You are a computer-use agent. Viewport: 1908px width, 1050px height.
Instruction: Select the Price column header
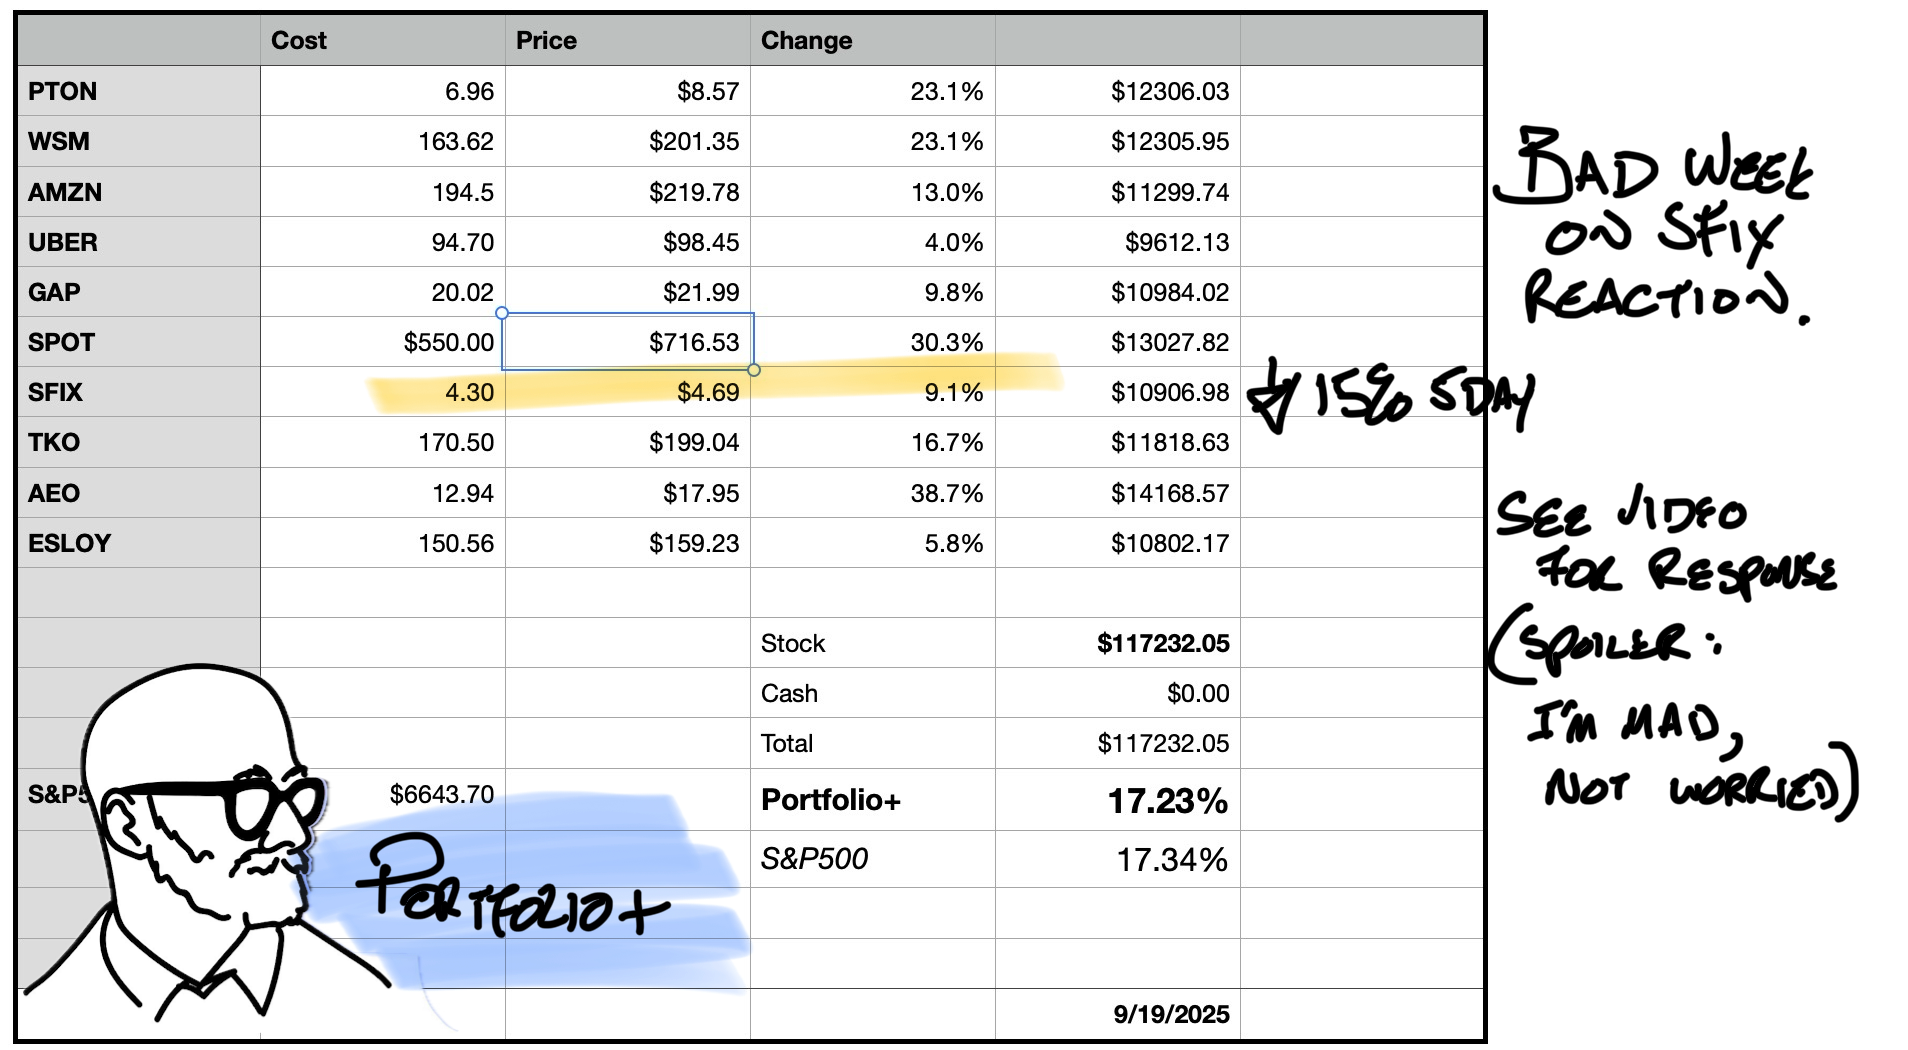tap(546, 41)
